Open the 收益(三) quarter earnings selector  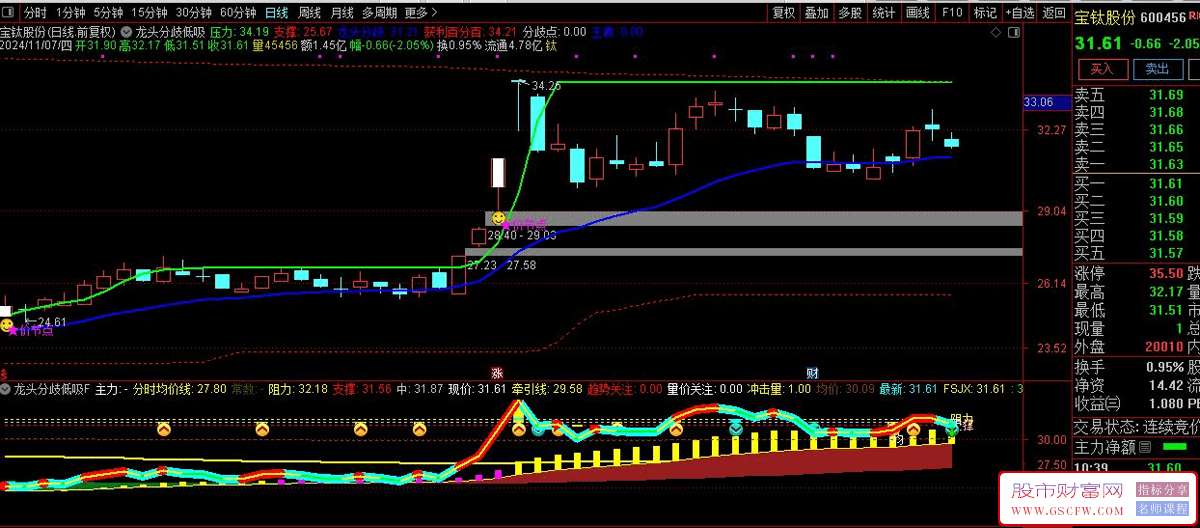pyautogui.click(x=1099, y=403)
